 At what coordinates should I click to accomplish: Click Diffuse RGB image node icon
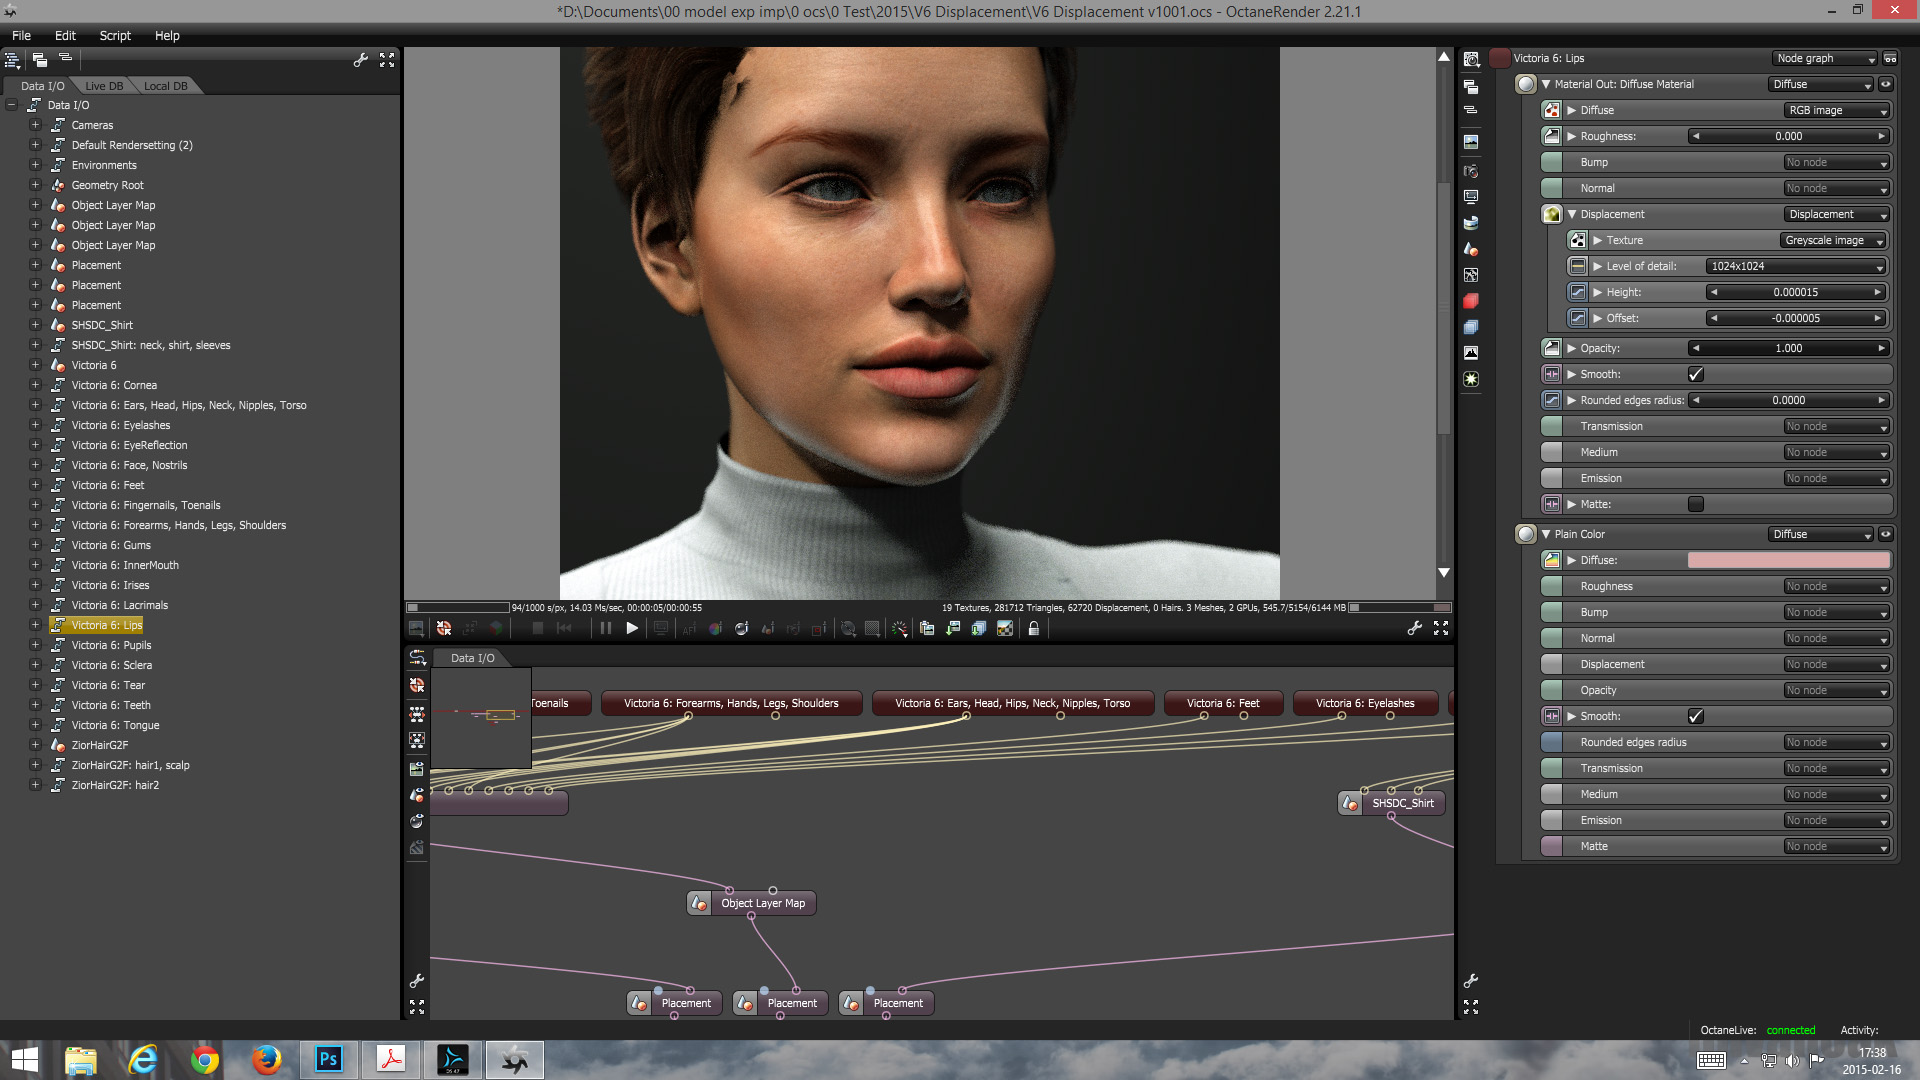click(x=1551, y=110)
